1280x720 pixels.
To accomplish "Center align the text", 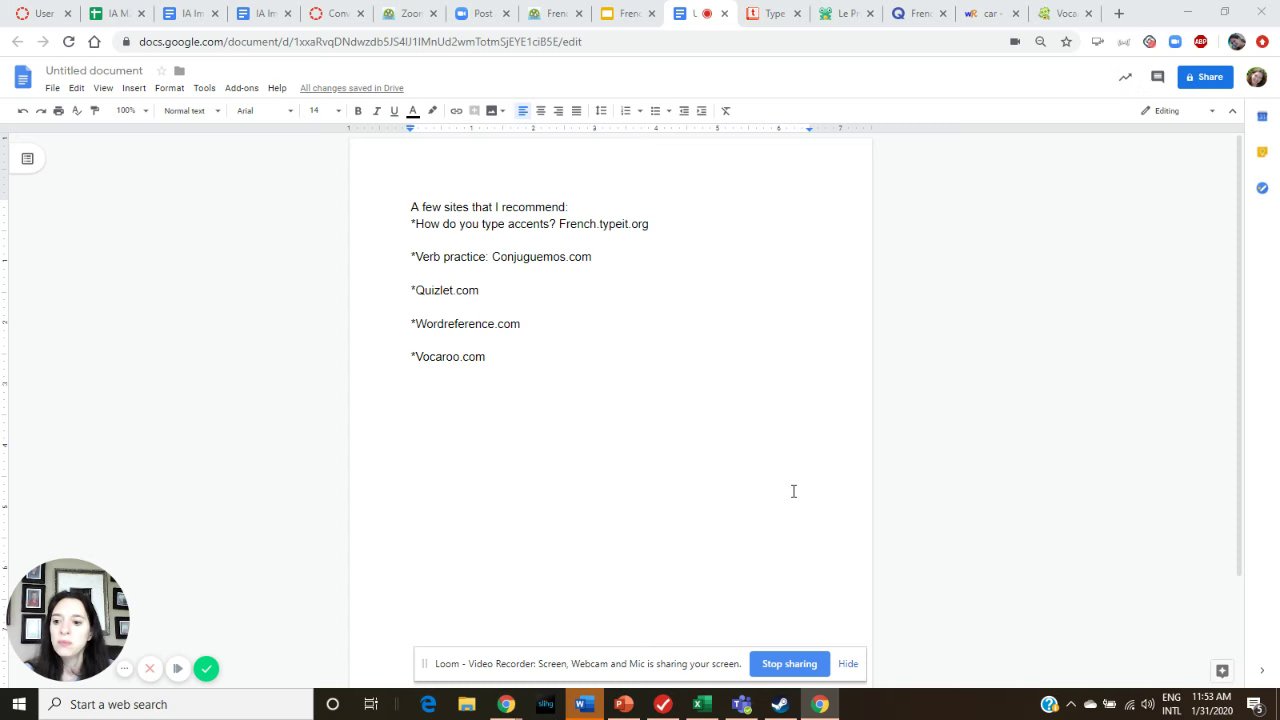I will 540,111.
